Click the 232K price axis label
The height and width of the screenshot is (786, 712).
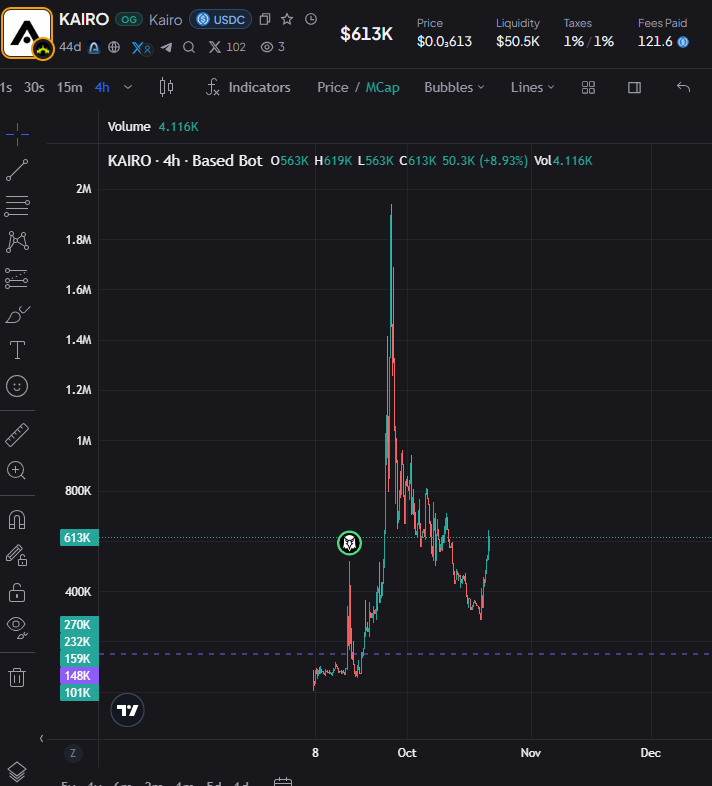[79, 642]
